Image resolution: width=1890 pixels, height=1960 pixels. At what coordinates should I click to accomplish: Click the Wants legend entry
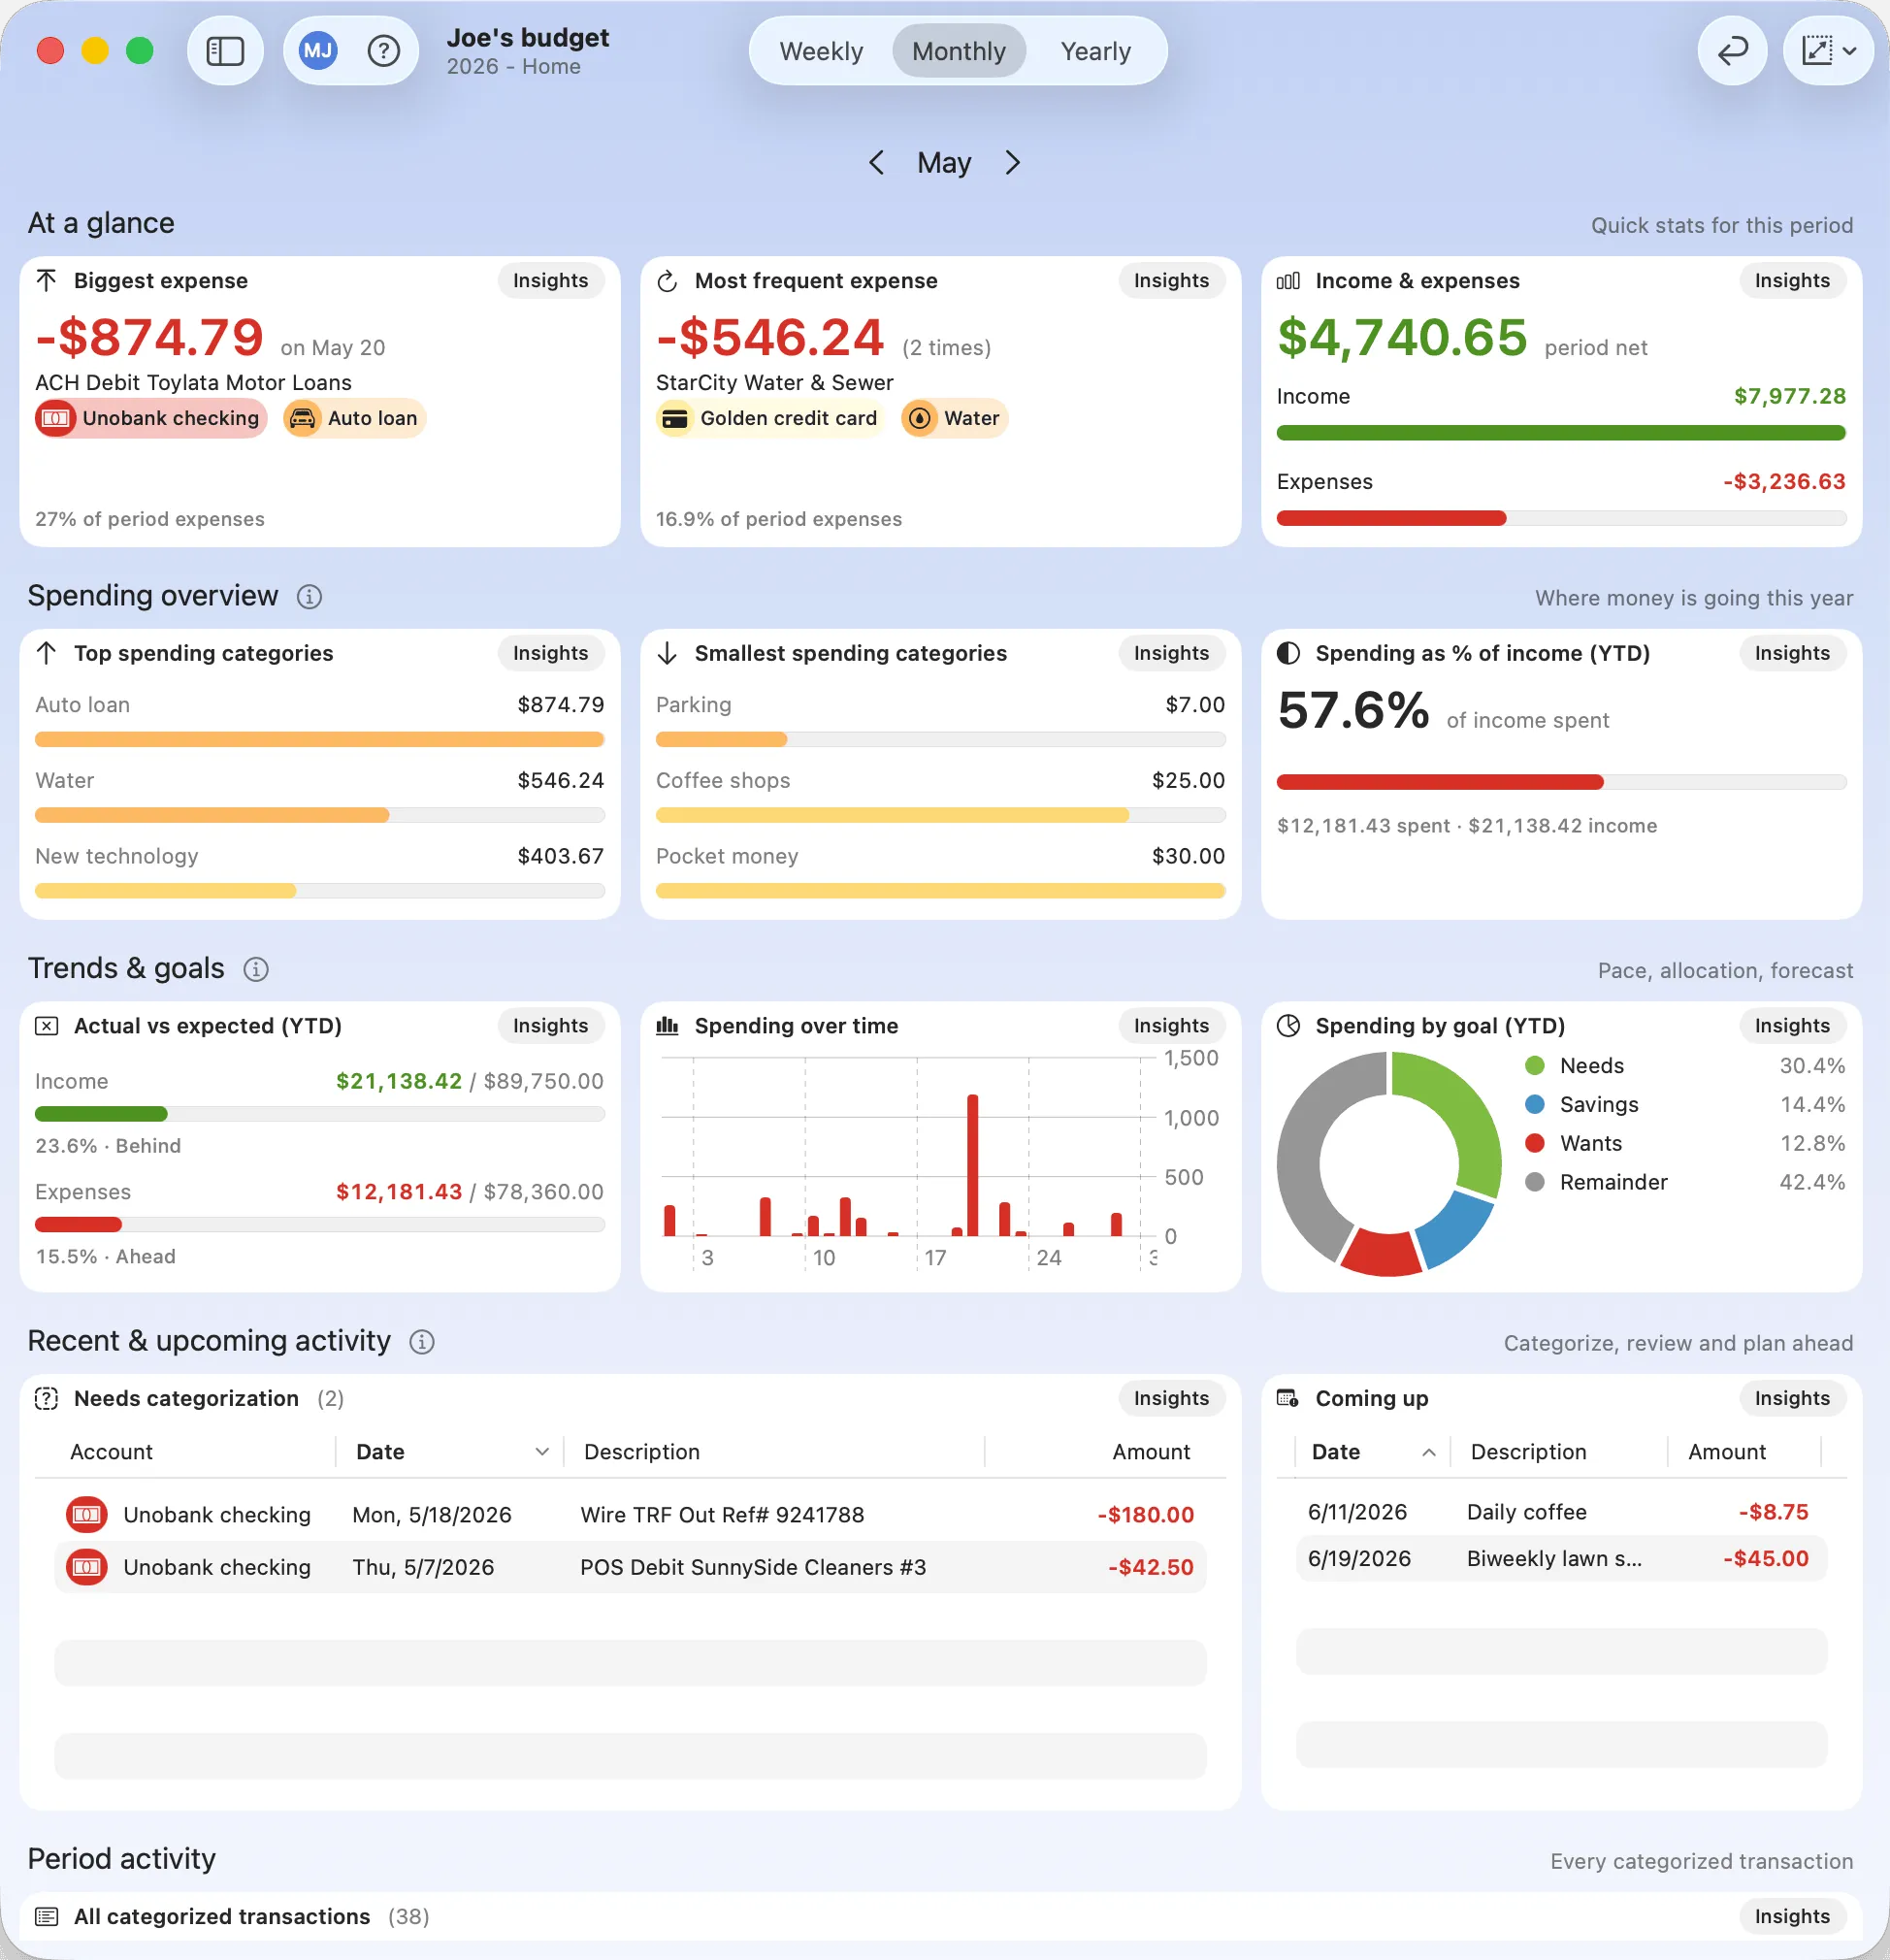(x=1685, y=1144)
